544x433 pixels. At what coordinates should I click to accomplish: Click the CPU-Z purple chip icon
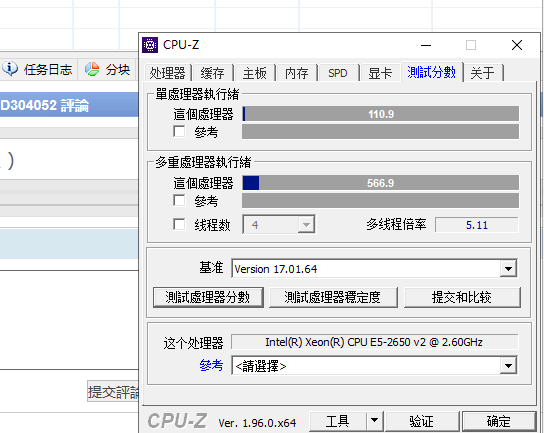coord(150,45)
